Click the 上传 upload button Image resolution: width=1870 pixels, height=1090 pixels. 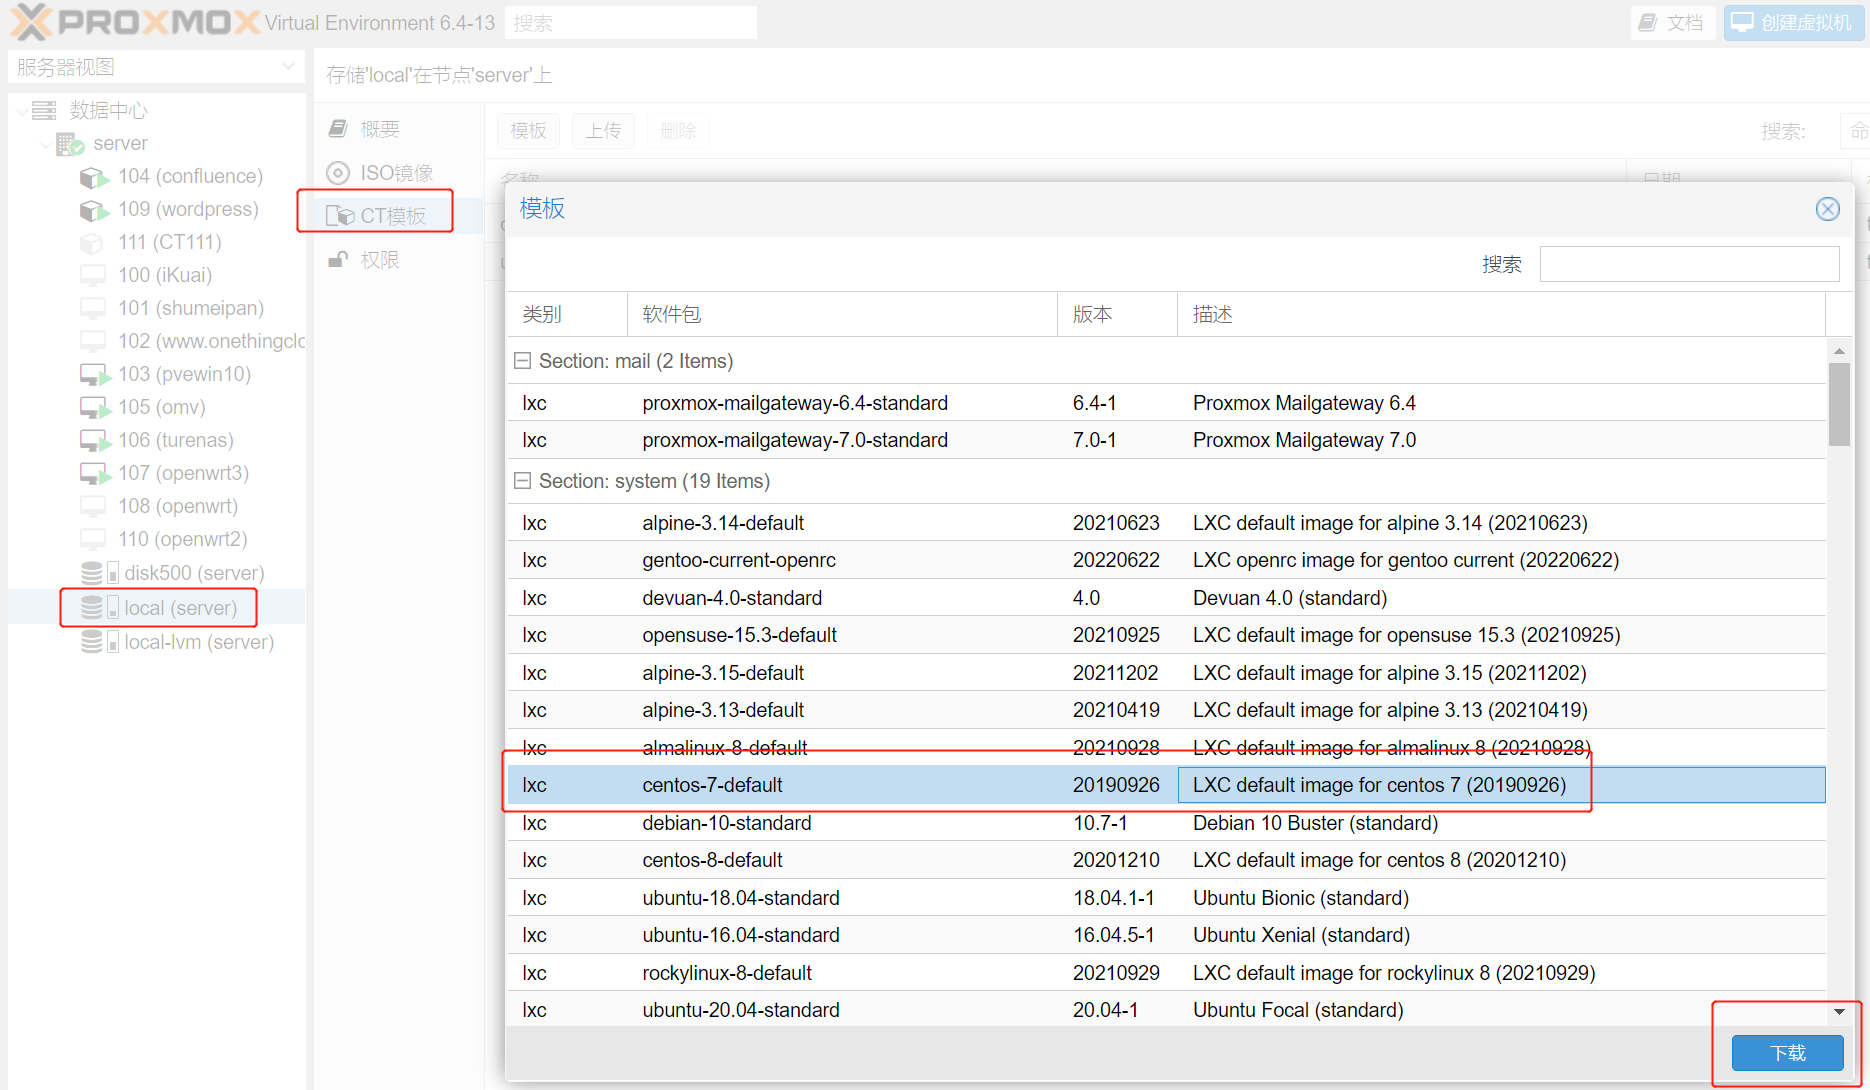(x=603, y=131)
